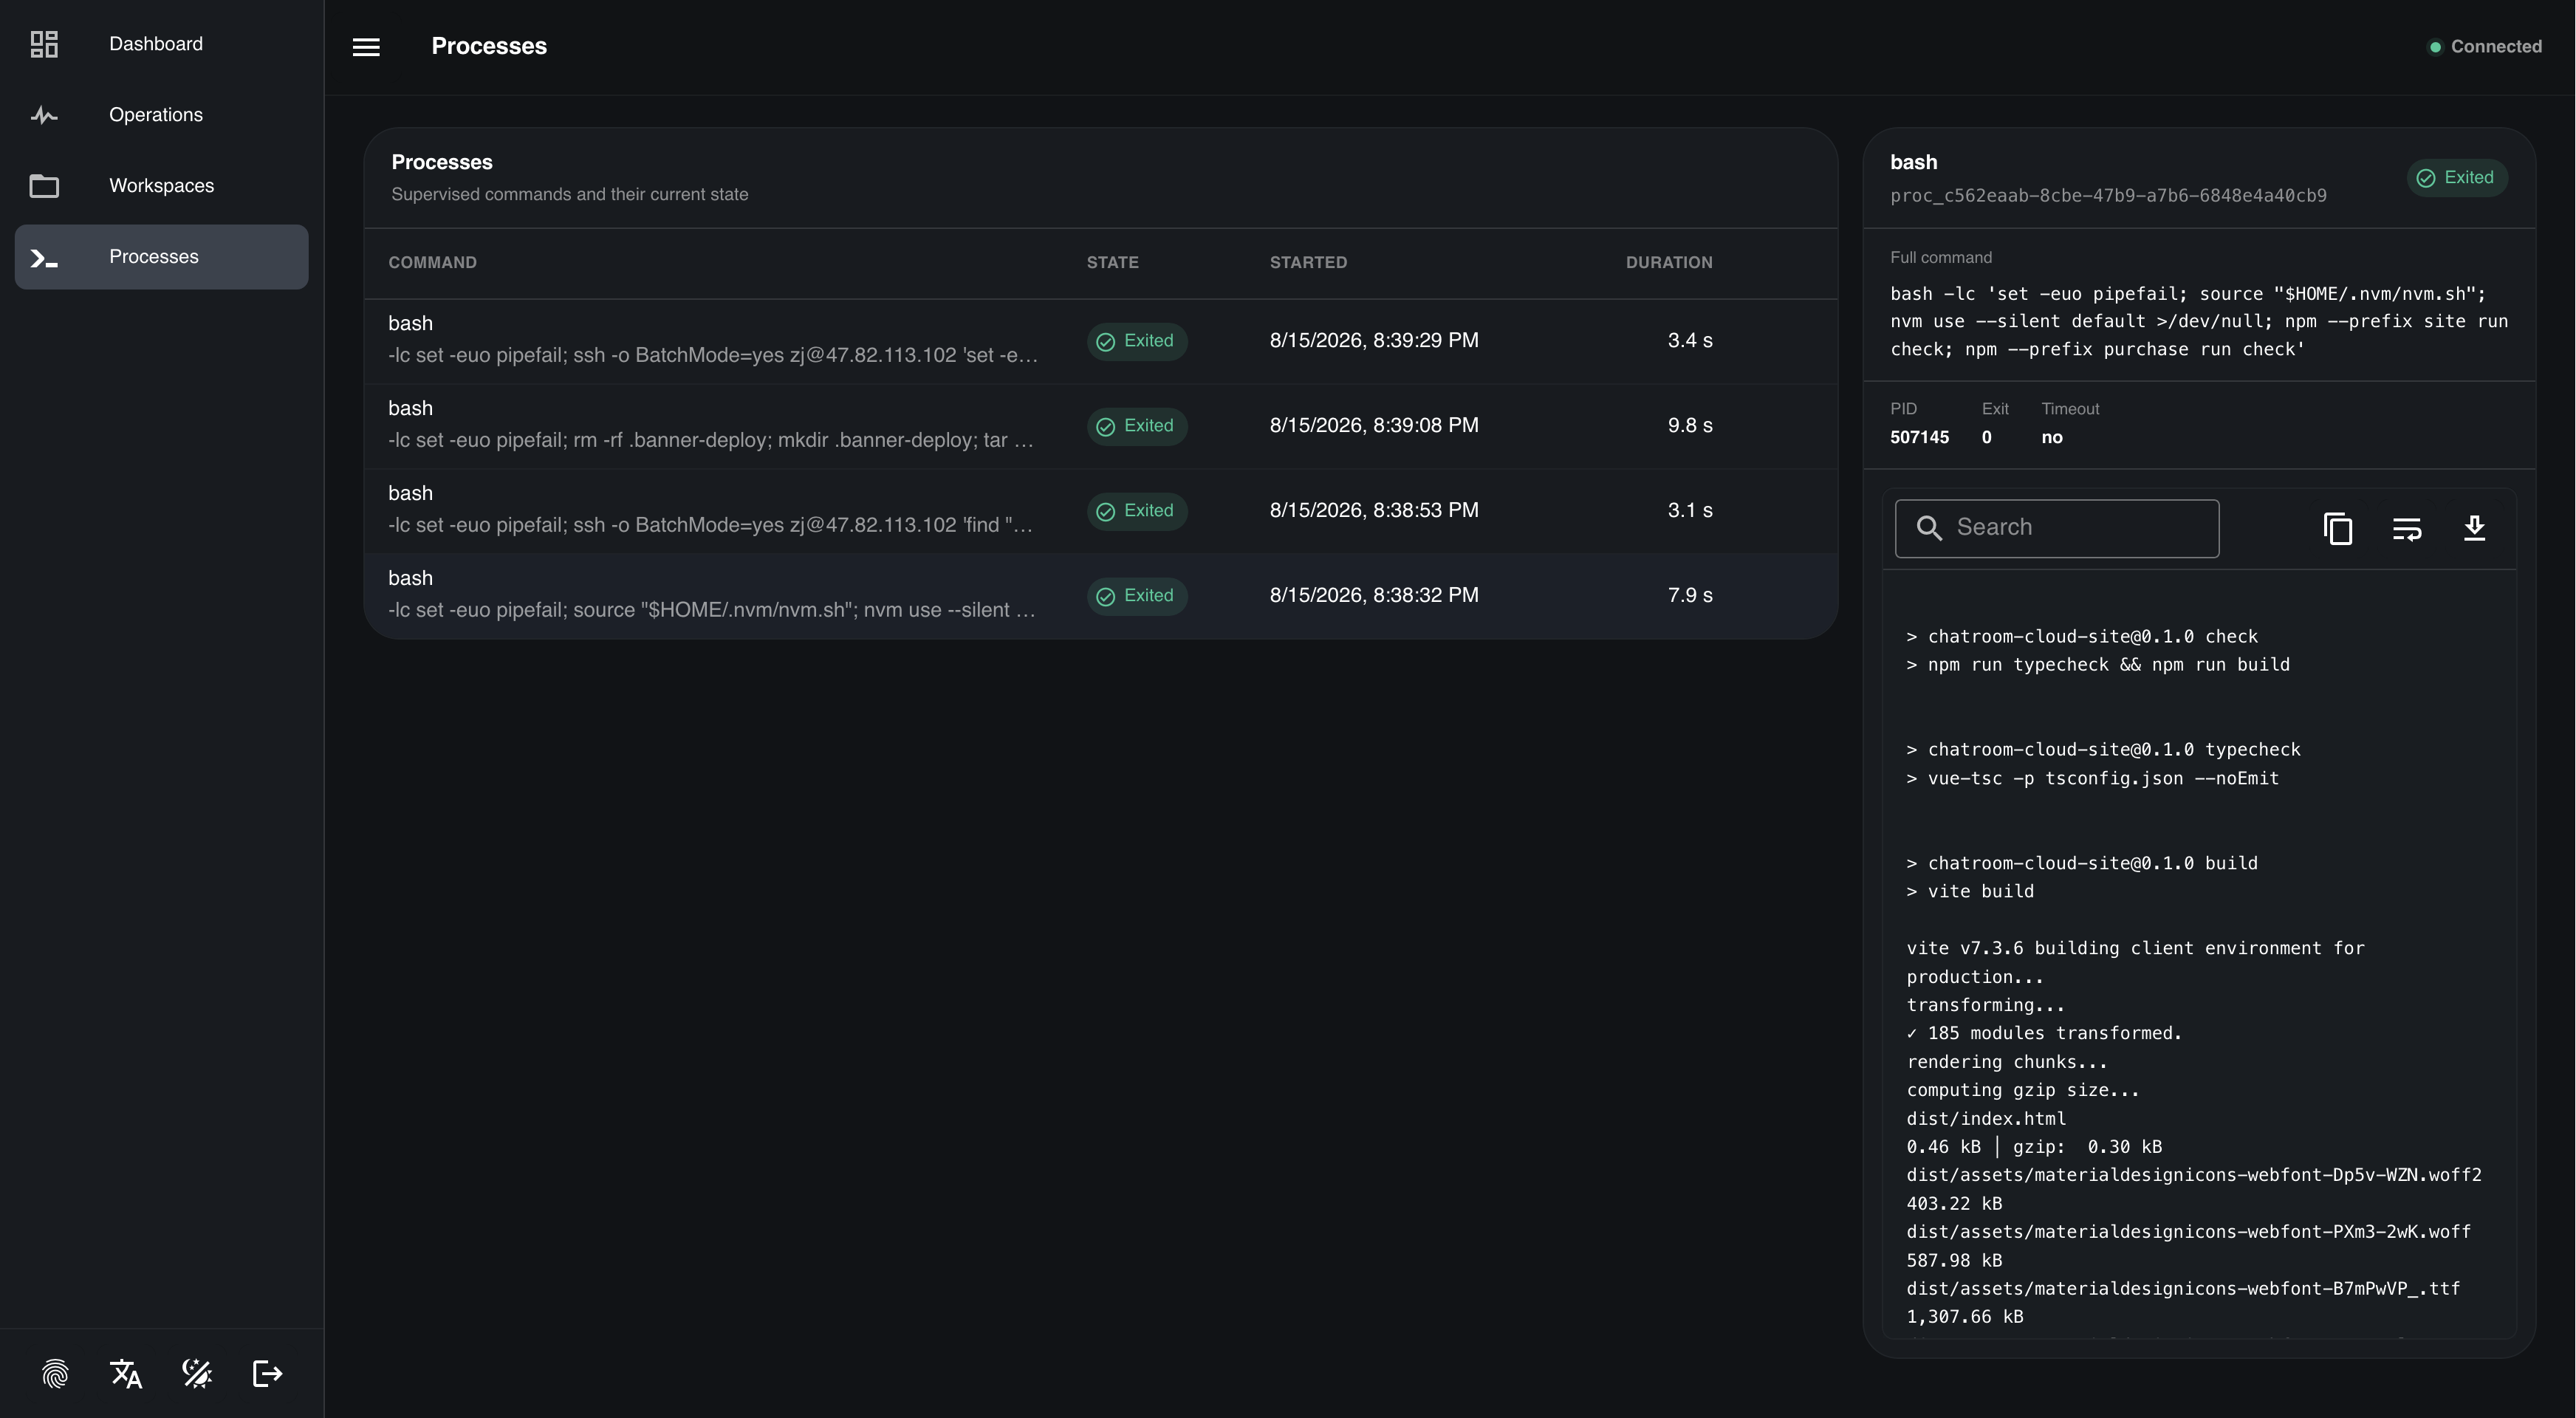Click the PID value 507145
Image resolution: width=2576 pixels, height=1418 pixels.
[x=1919, y=438]
